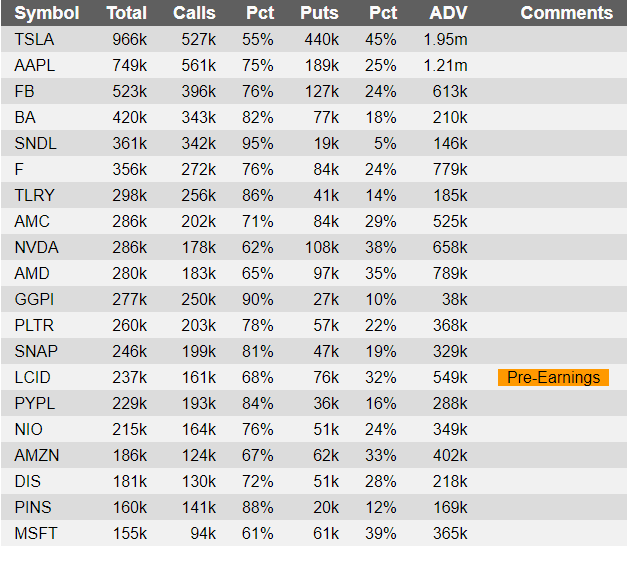Click AMZN calls value 124k
The width and height of the screenshot is (640, 561).
click(199, 455)
